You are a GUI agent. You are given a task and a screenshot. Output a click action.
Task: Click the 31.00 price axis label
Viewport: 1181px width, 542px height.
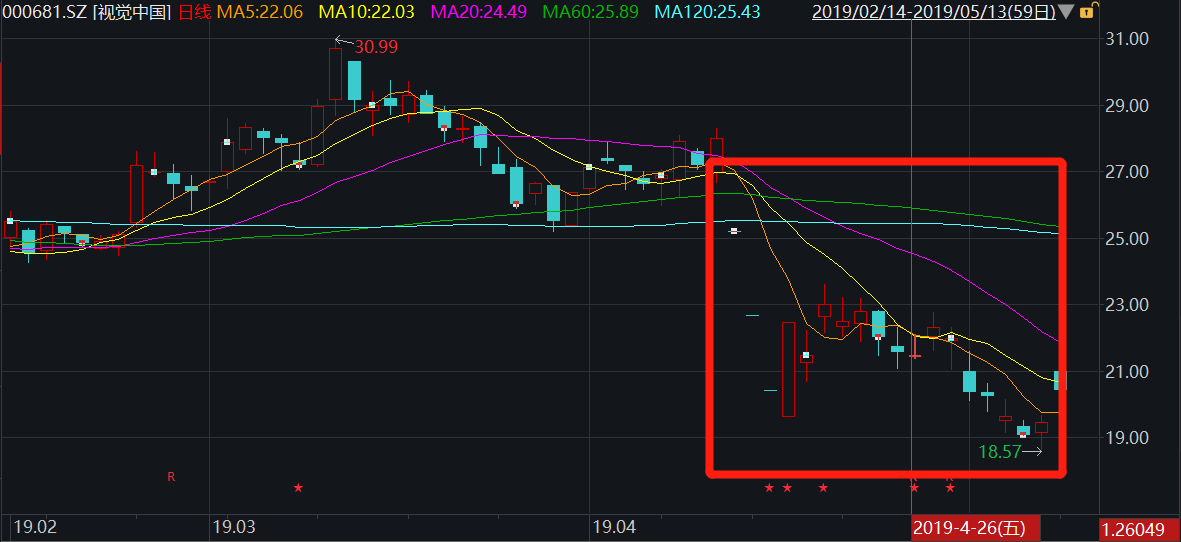(x=1125, y=38)
